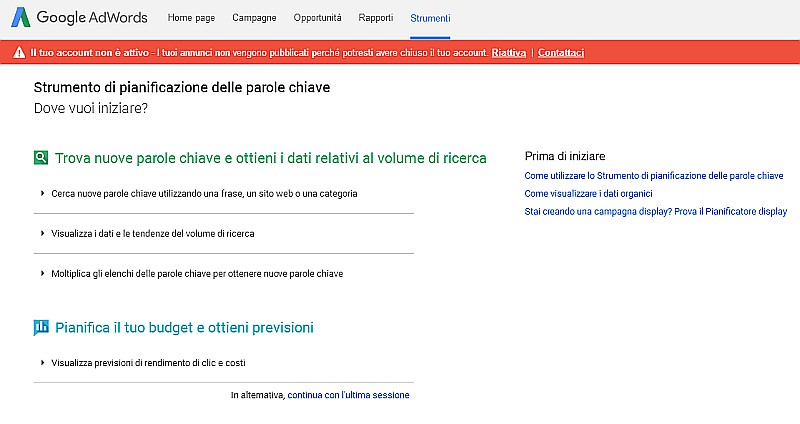The width and height of the screenshot is (800, 424).
Task: Open 'Come utilizzare lo Strumento di pianificazione' link
Action: 654,176
